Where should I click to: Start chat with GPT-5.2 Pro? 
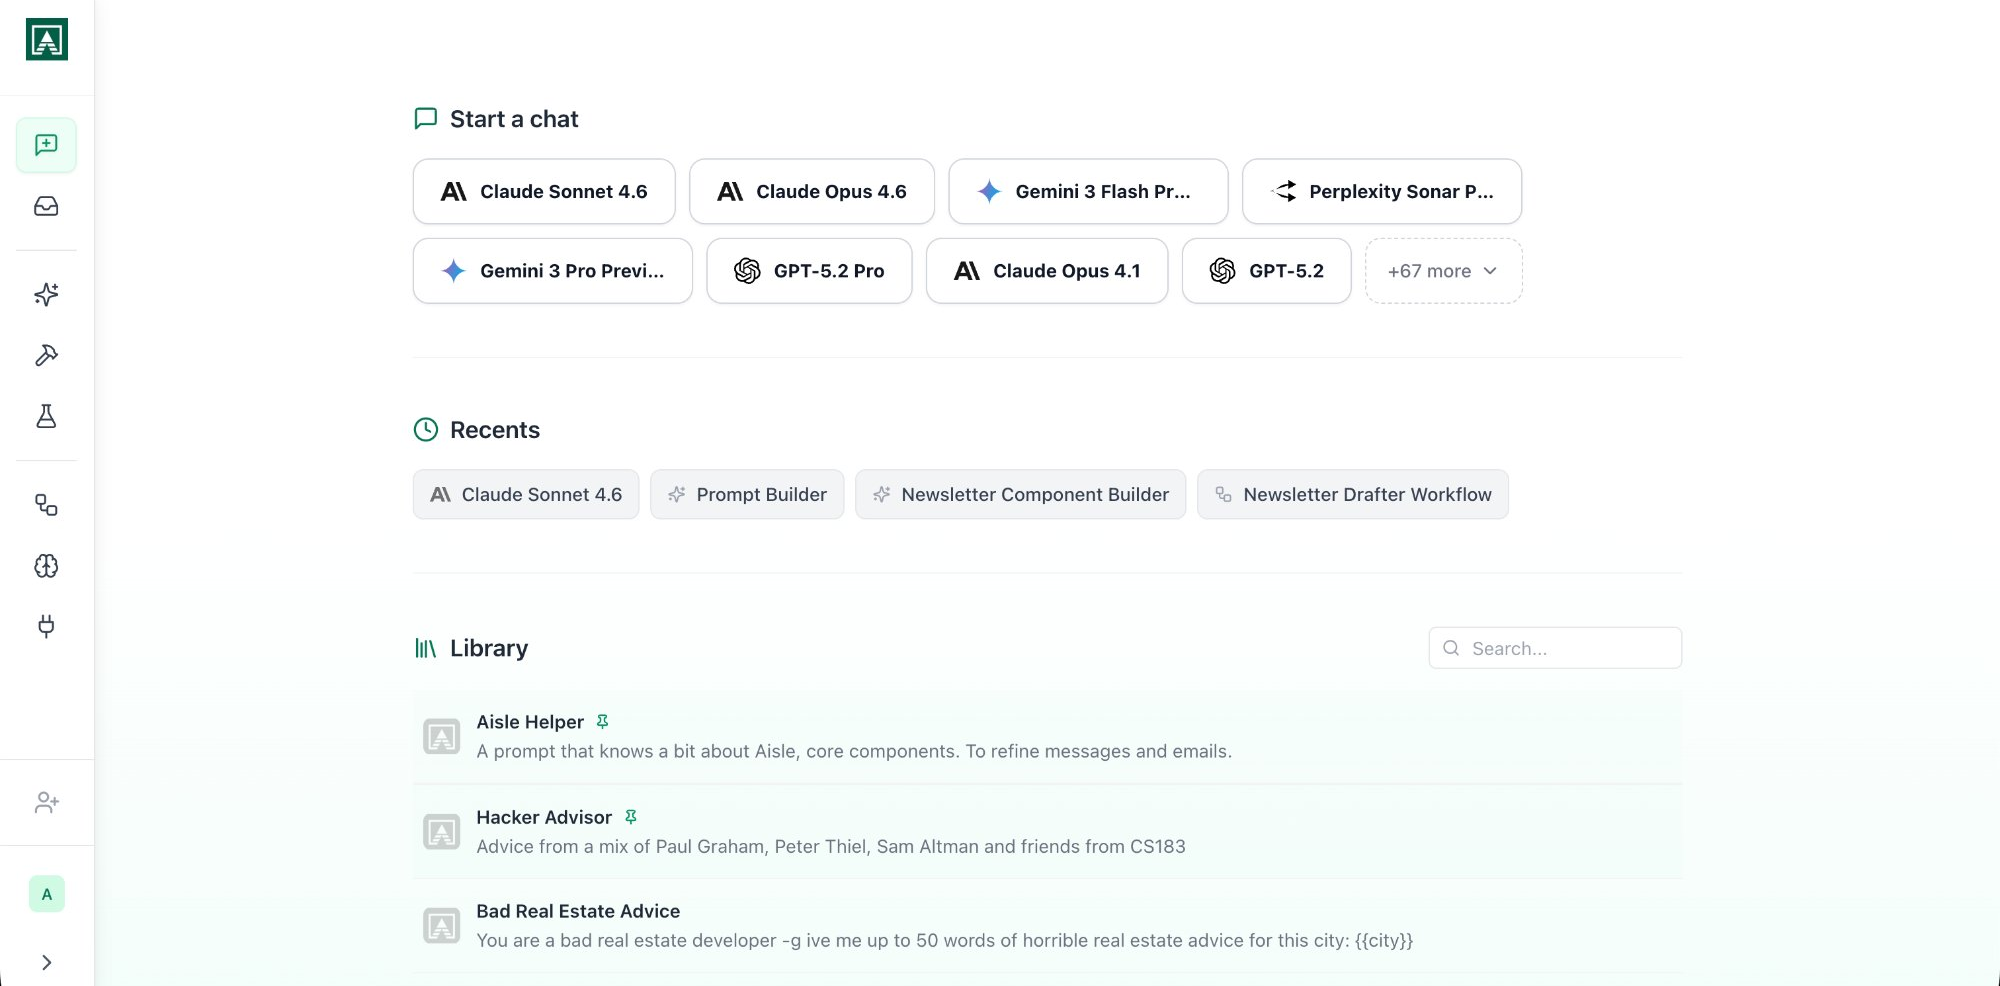coord(809,271)
